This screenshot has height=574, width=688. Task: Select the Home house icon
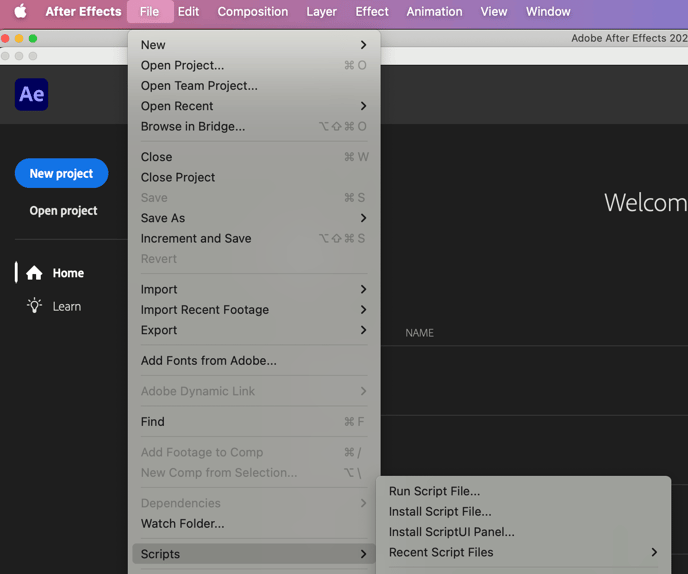34,273
